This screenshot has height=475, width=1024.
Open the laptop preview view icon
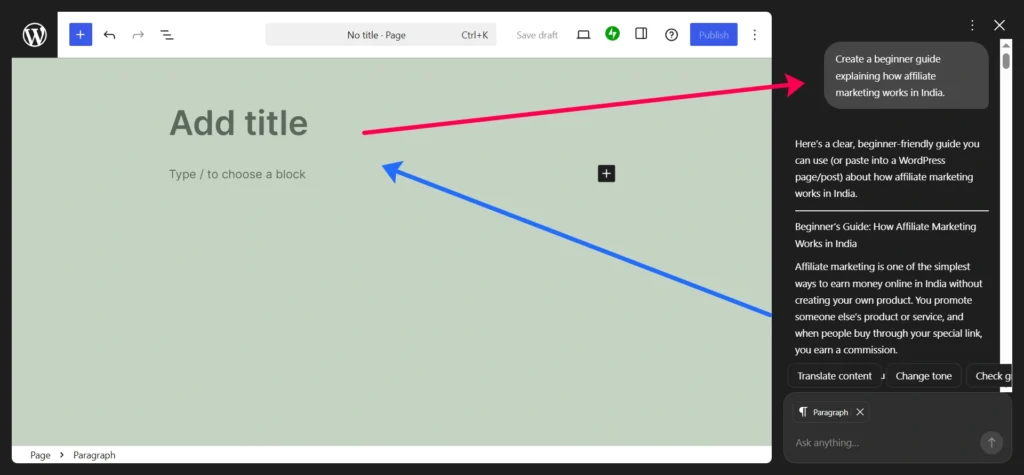pos(583,35)
